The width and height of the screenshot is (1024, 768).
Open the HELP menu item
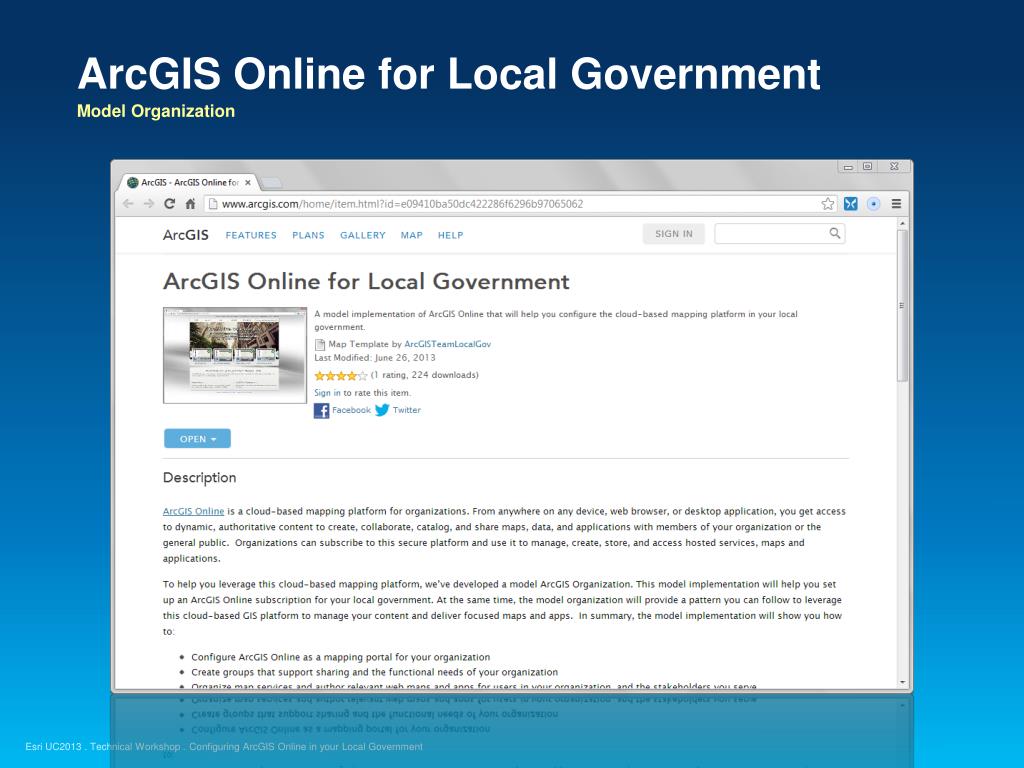451,235
